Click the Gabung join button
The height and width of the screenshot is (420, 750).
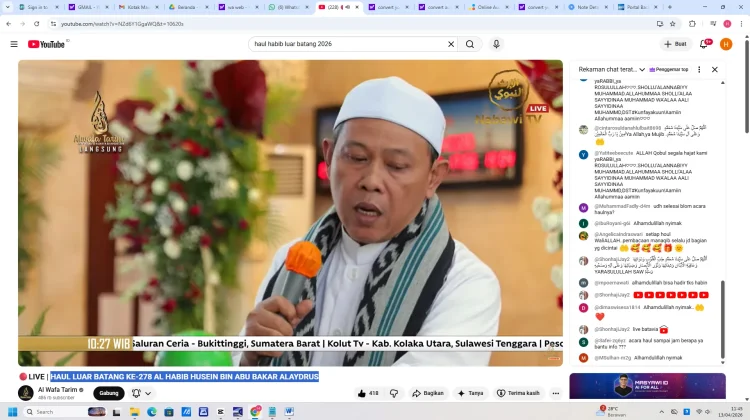click(x=109, y=393)
